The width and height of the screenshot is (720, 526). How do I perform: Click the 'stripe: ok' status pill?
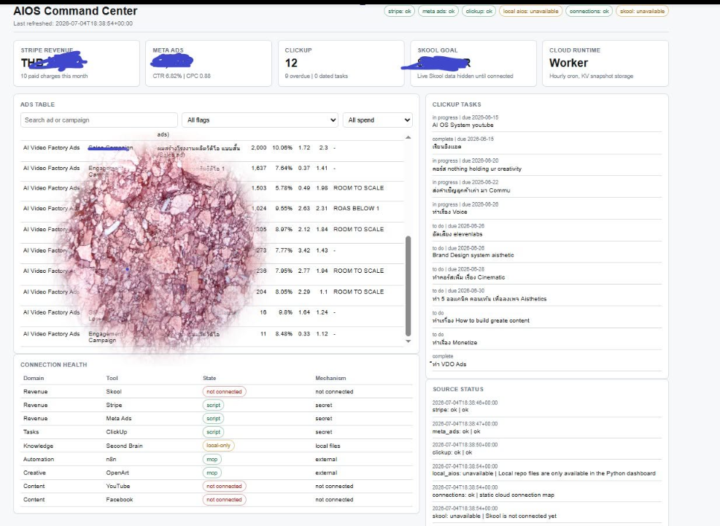tap(399, 11)
